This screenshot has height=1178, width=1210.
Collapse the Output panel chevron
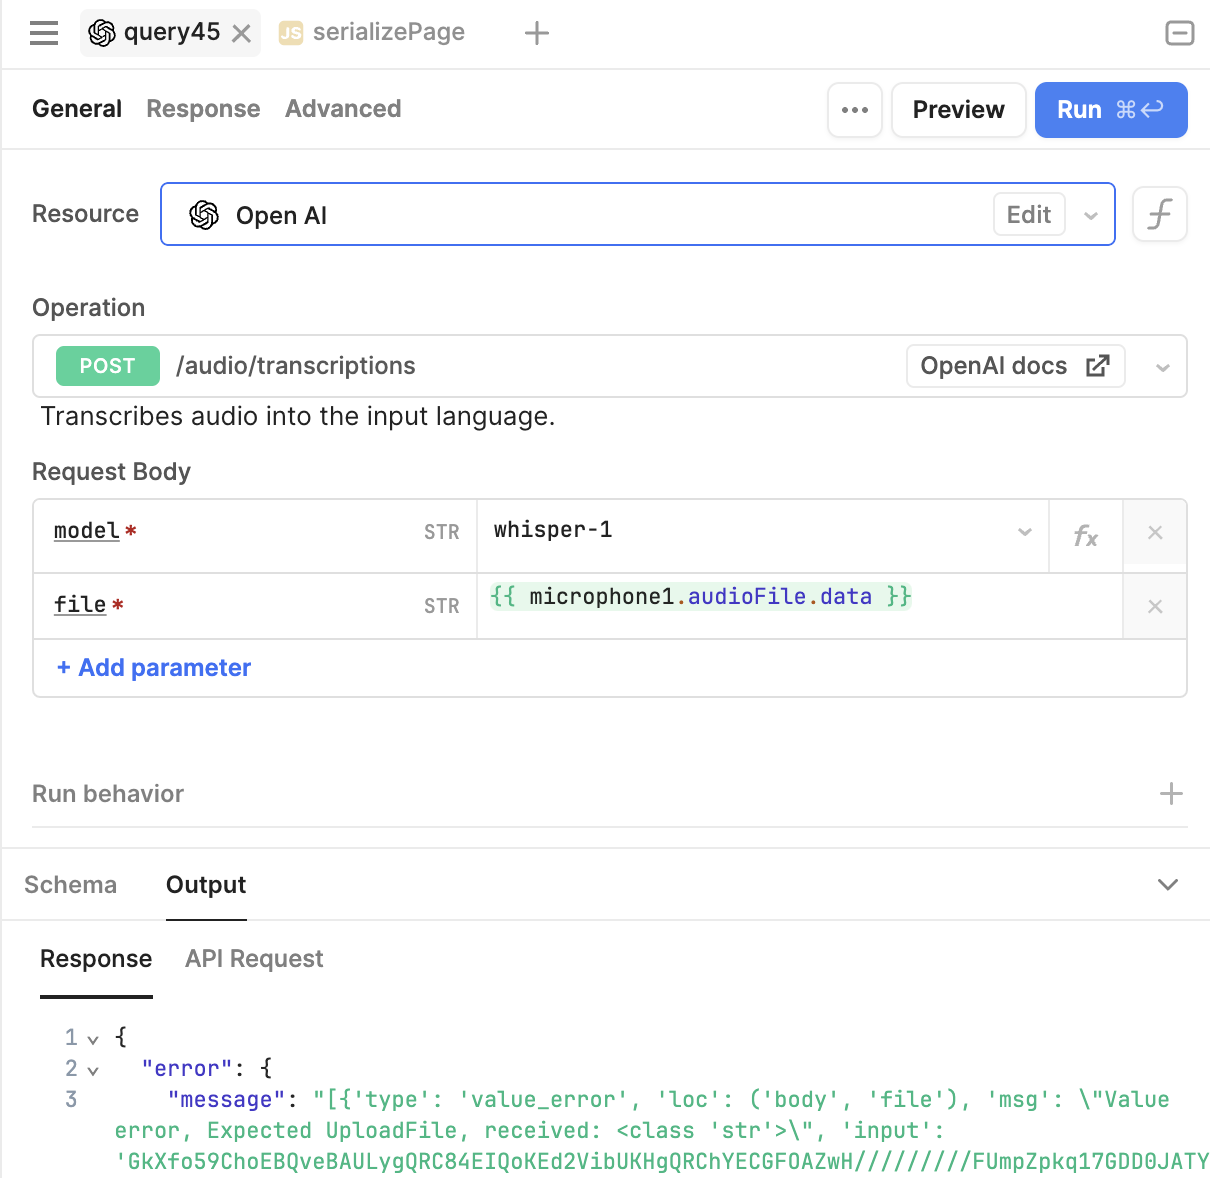[x=1167, y=885]
